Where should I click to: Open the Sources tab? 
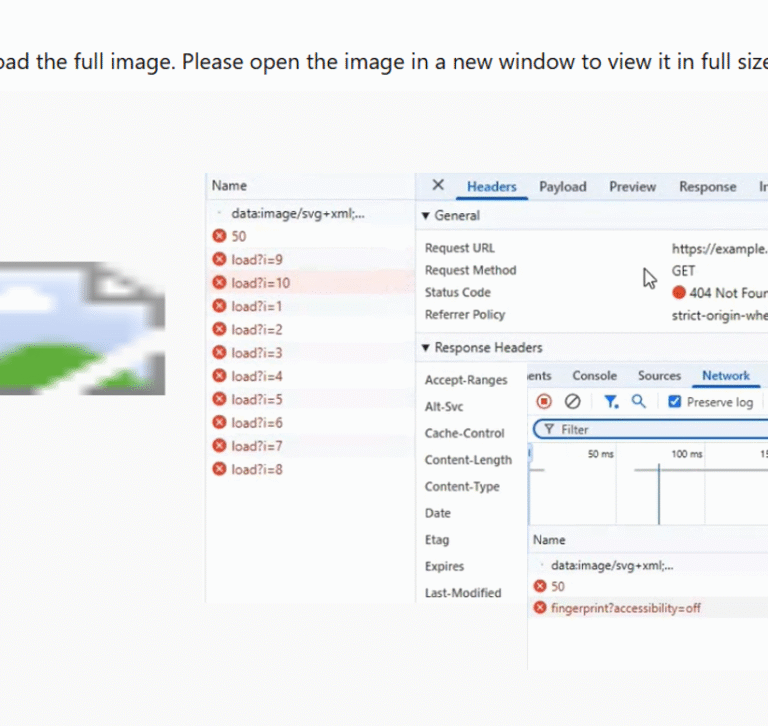coord(659,376)
